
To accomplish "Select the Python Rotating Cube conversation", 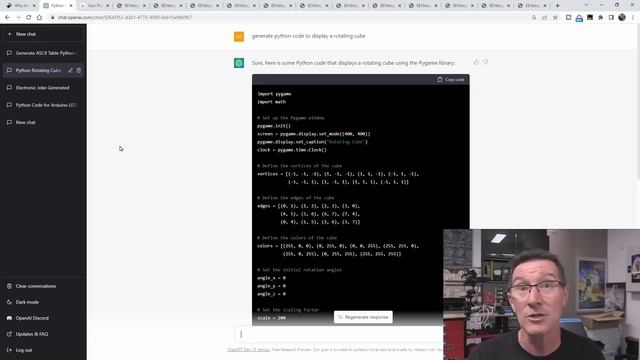I will pos(38,71).
